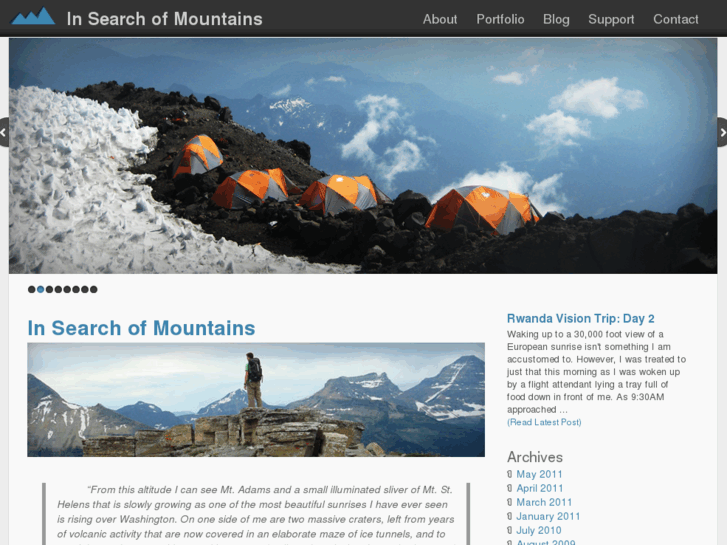727x545 pixels.
Task: Advance slideshow with right arrow
Action: (x=722, y=132)
